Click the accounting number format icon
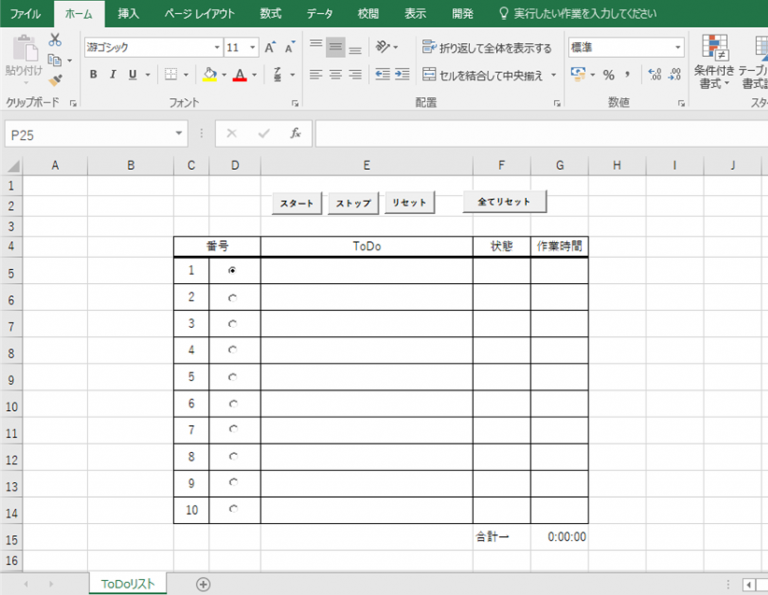This screenshot has width=768, height=595. (578, 74)
